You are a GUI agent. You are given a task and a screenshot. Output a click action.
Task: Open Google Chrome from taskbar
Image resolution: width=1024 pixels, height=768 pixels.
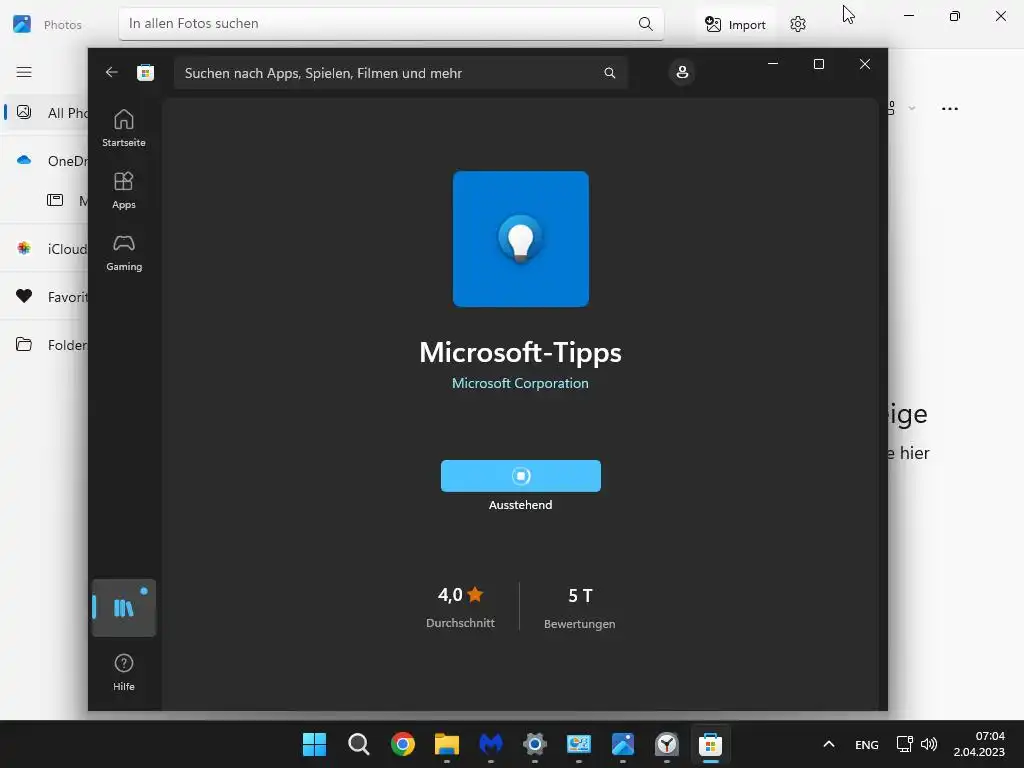(403, 744)
